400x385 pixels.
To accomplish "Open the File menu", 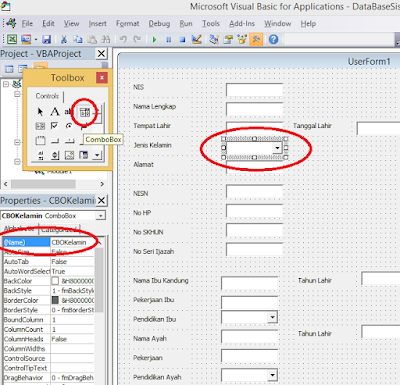I will pos(27,24).
